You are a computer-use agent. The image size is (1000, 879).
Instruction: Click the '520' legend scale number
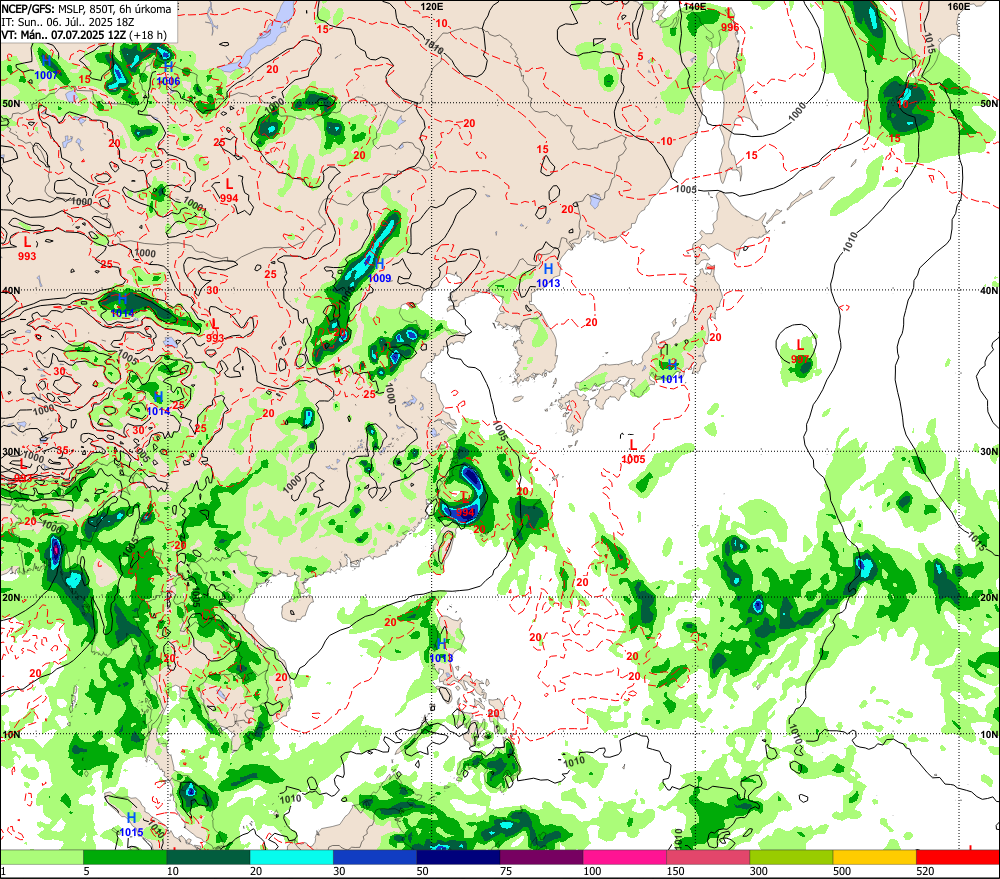(x=925, y=871)
